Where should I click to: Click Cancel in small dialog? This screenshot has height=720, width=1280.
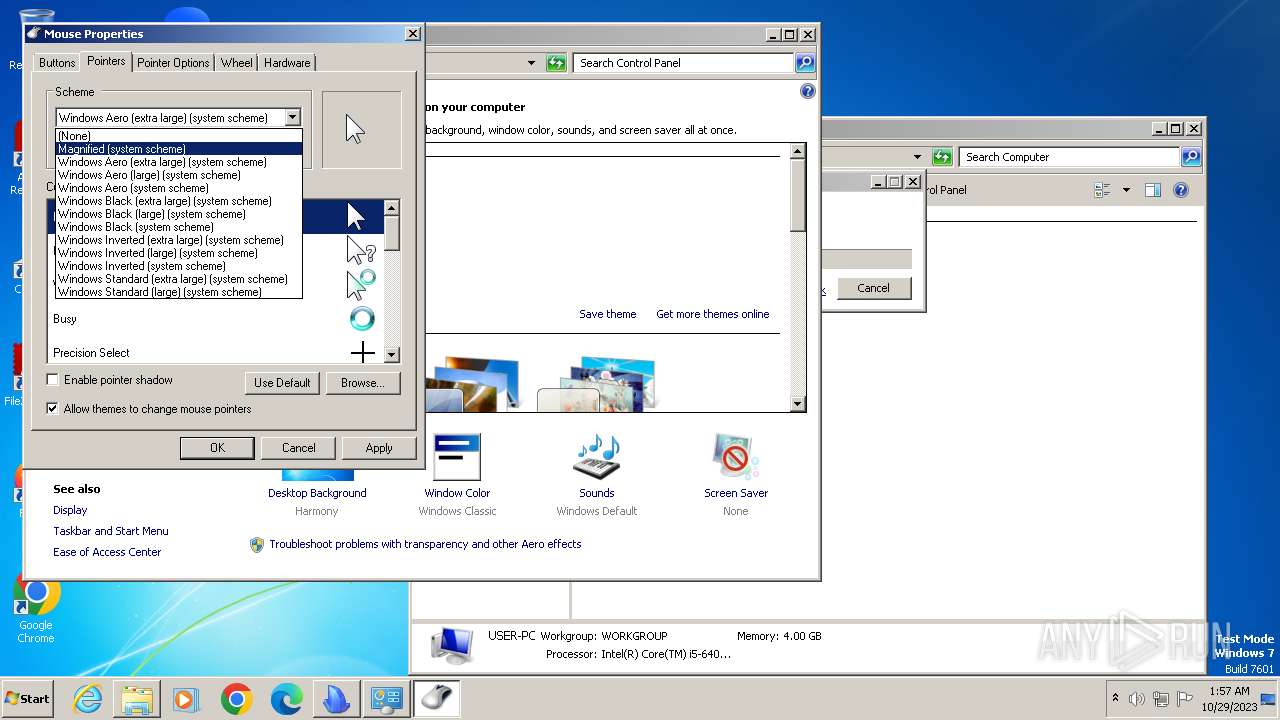pos(873,288)
